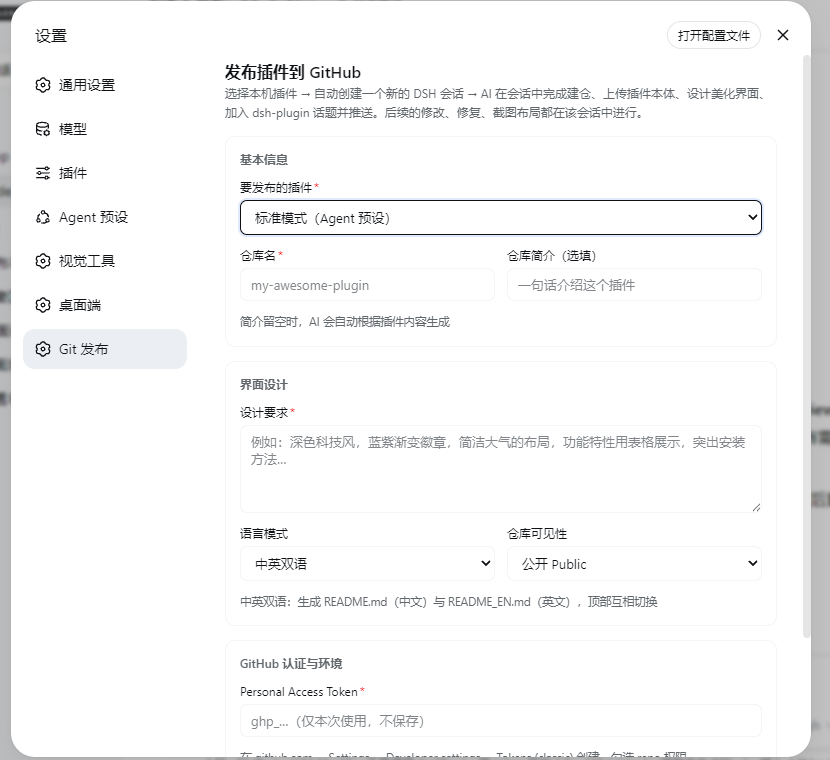Focus the 仓库名 input field
Image resolution: width=830 pixels, height=760 pixels.
click(367, 285)
